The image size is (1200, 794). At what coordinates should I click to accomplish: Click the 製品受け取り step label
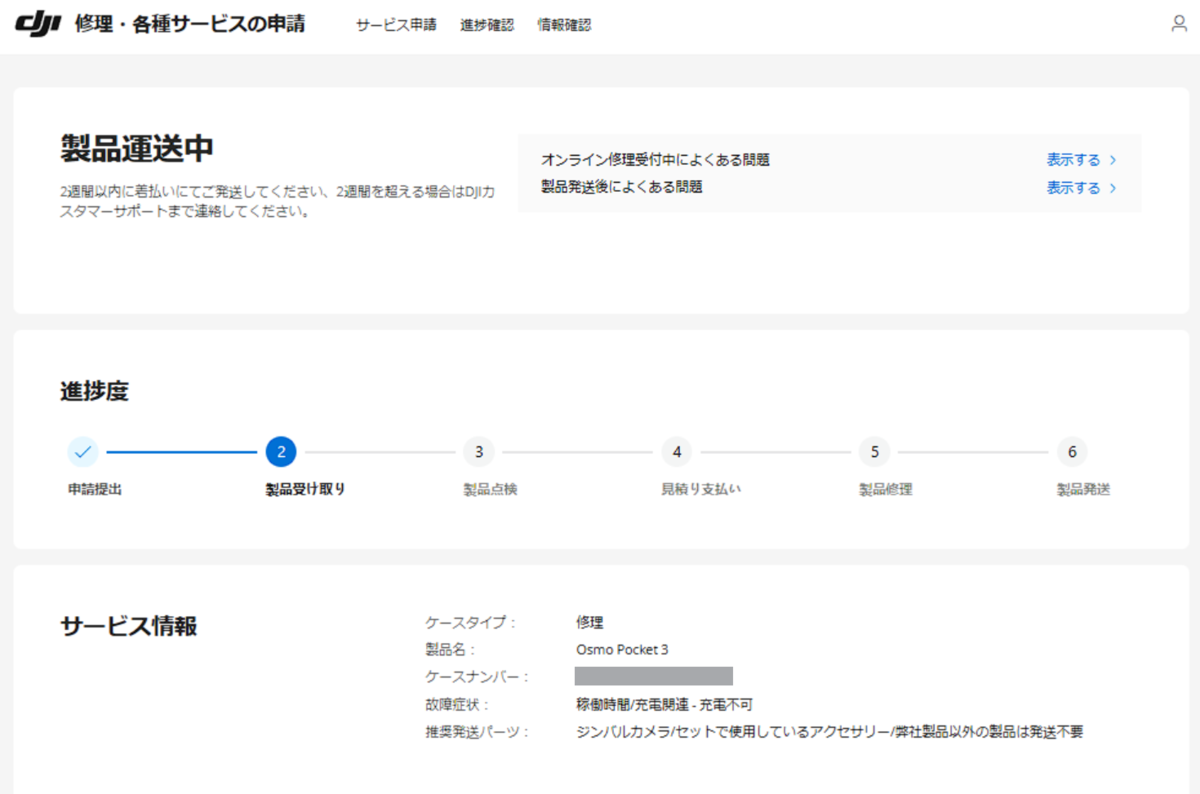click(x=305, y=490)
